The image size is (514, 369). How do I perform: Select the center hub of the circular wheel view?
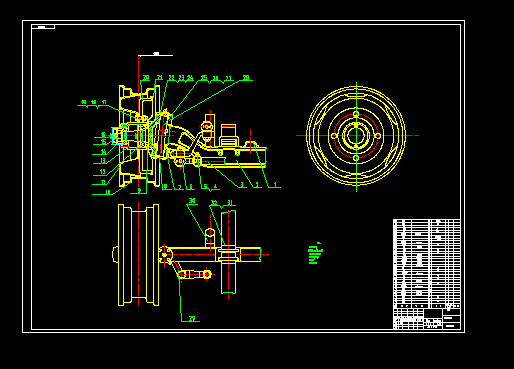click(x=356, y=135)
